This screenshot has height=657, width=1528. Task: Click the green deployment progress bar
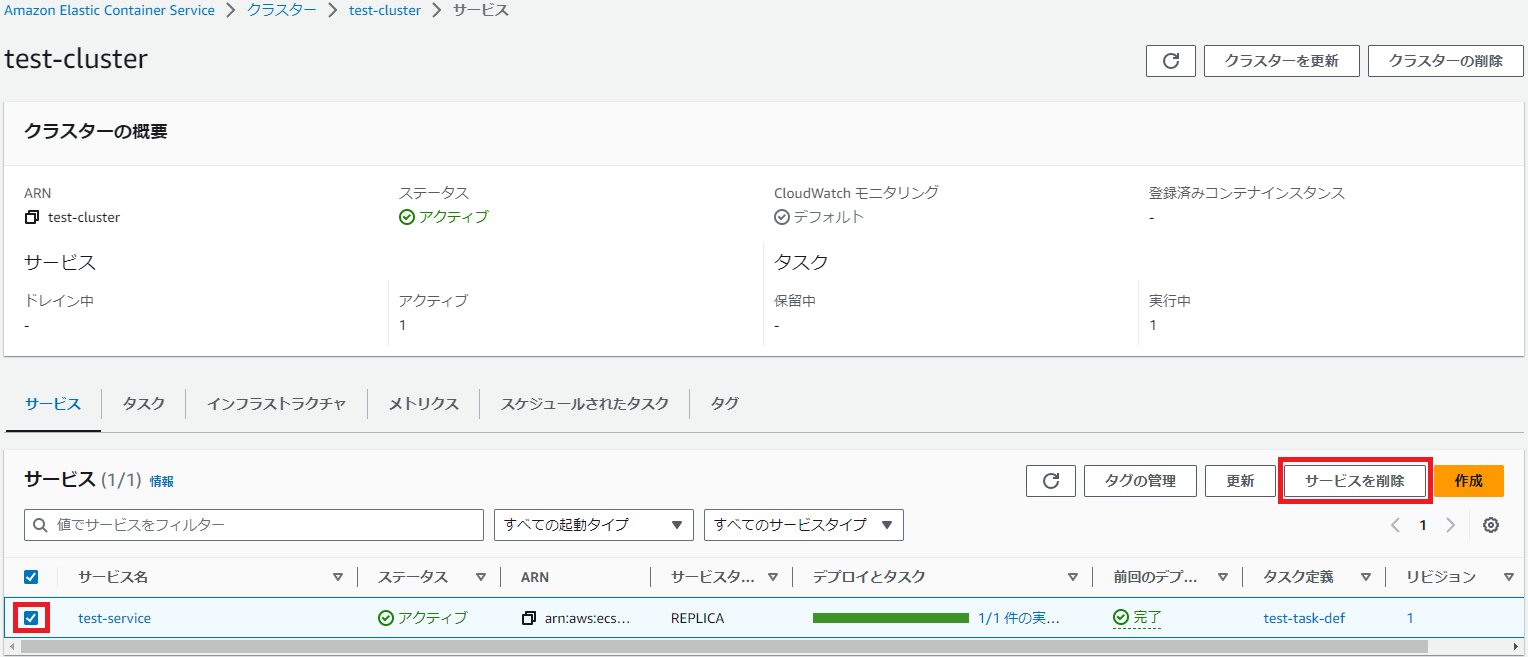[891, 618]
